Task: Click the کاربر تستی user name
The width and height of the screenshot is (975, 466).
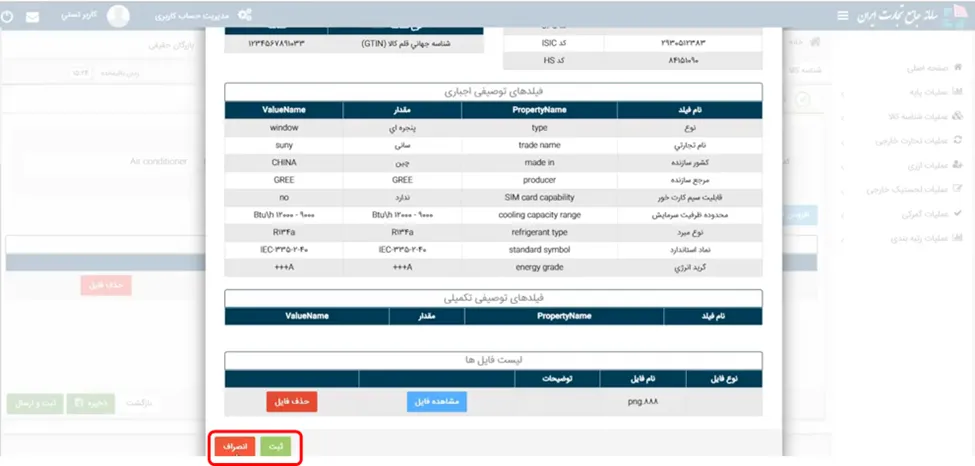Action: click(79, 15)
